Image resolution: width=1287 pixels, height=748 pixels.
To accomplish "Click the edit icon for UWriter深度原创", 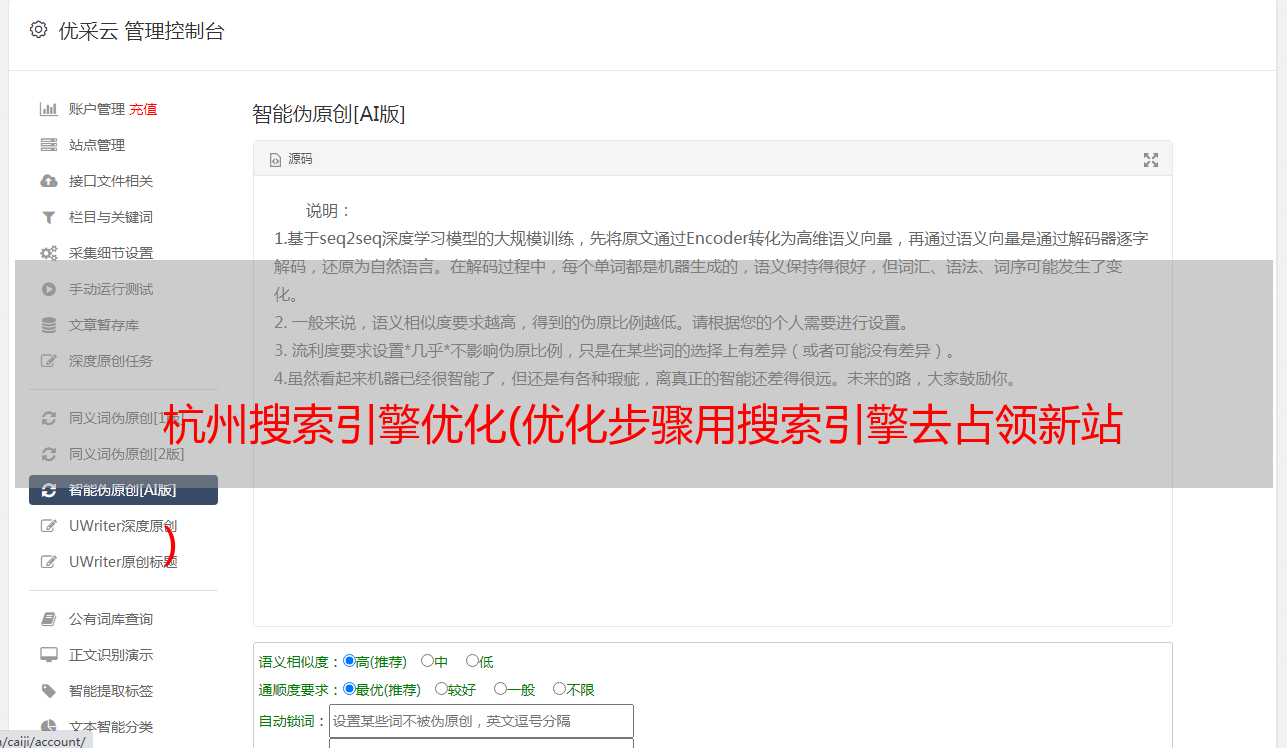I will point(48,526).
